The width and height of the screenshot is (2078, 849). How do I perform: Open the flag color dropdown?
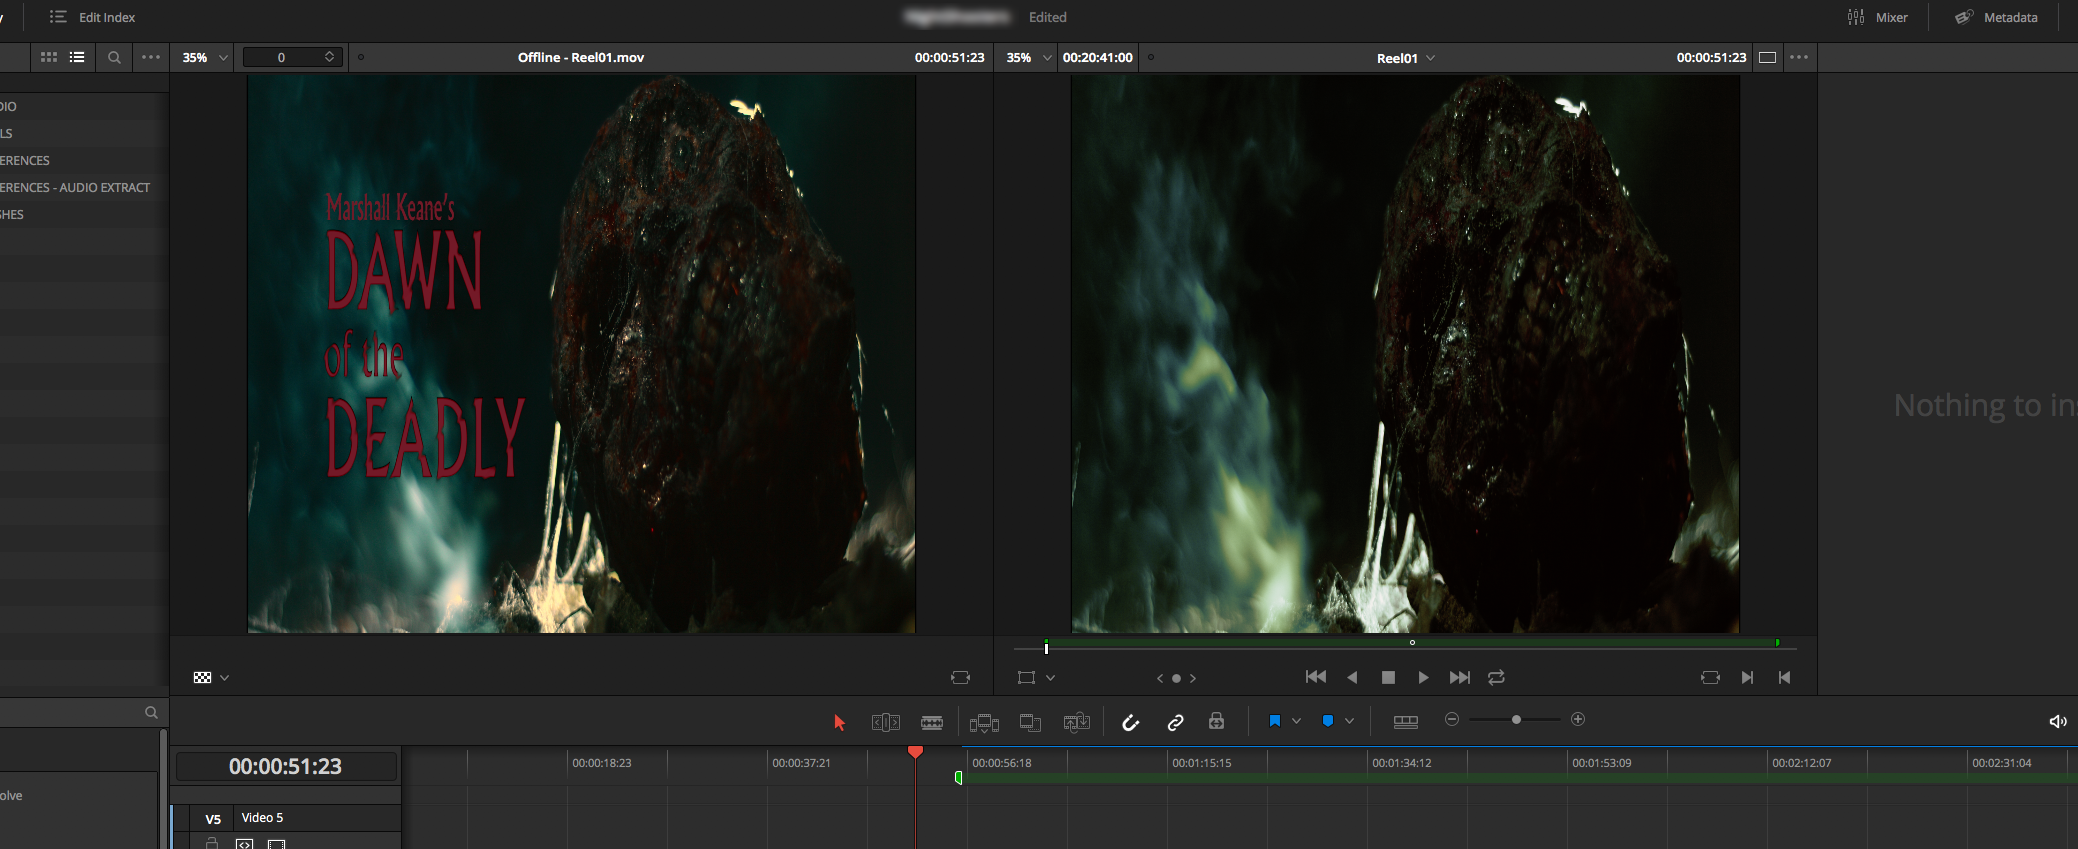tap(1296, 721)
